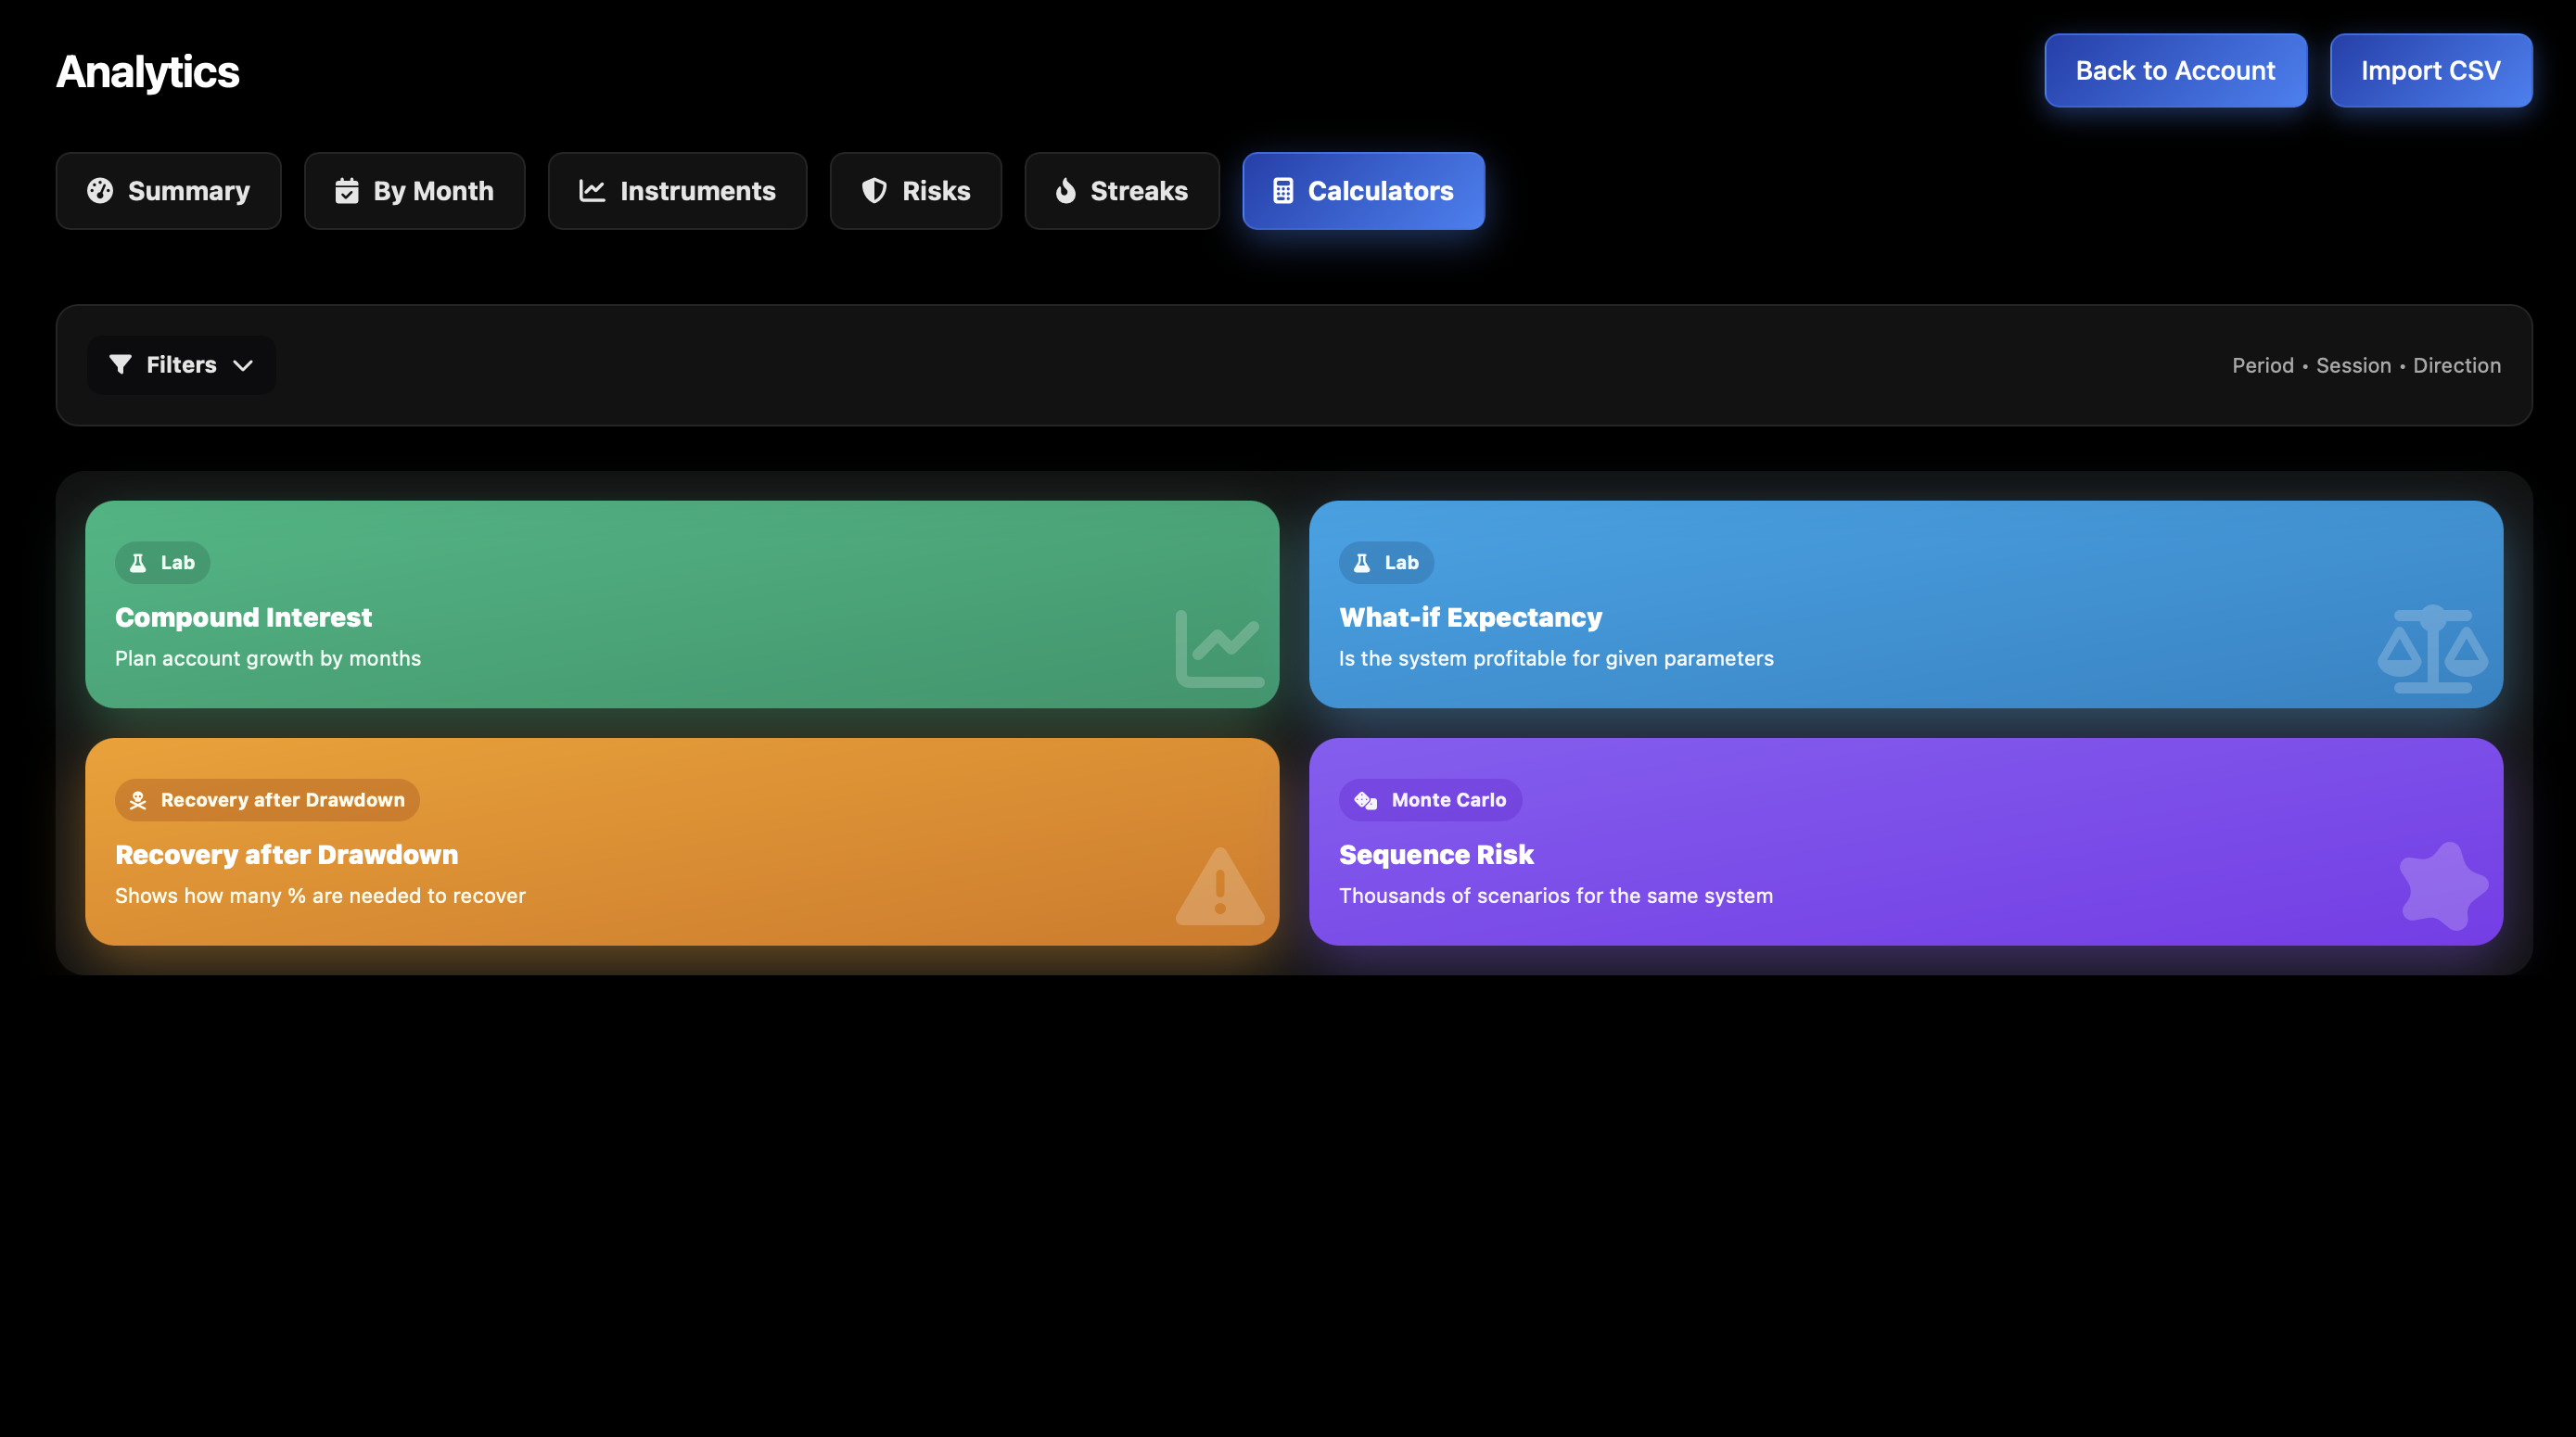
Task: Click the gauge icon on the Summary tab
Action: 100,191
